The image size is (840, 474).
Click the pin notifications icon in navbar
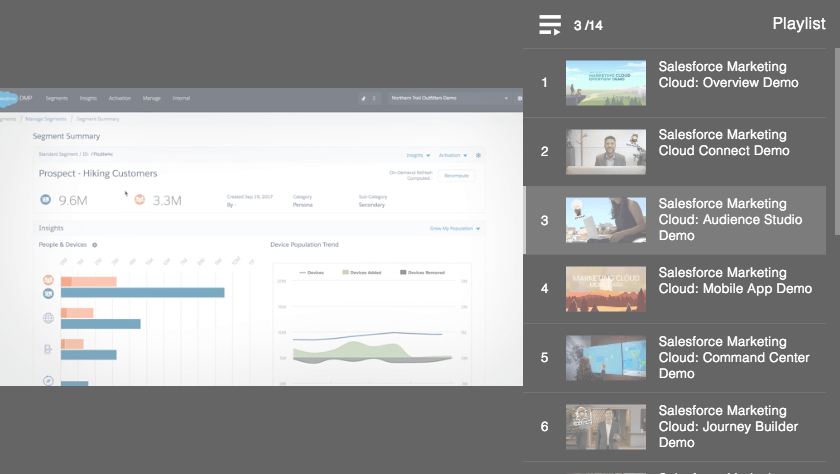(363, 98)
